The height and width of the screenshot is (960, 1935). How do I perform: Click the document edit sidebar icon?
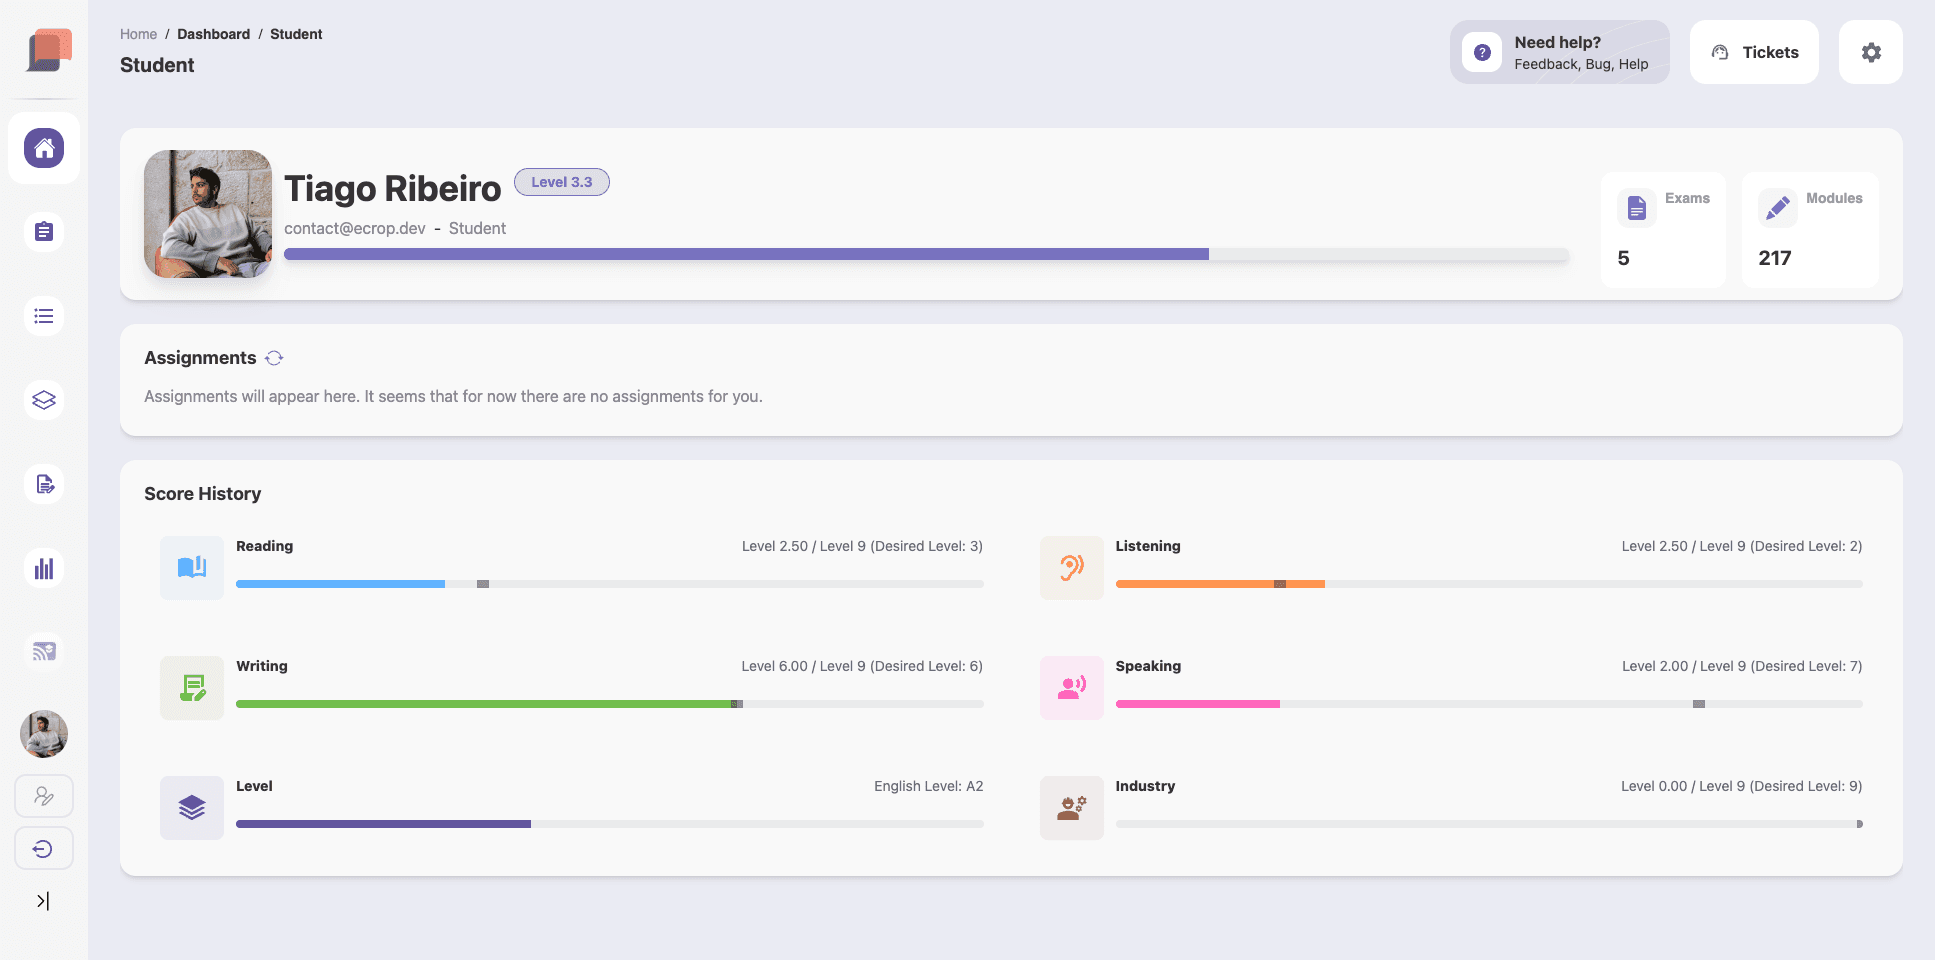pyautogui.click(x=44, y=484)
